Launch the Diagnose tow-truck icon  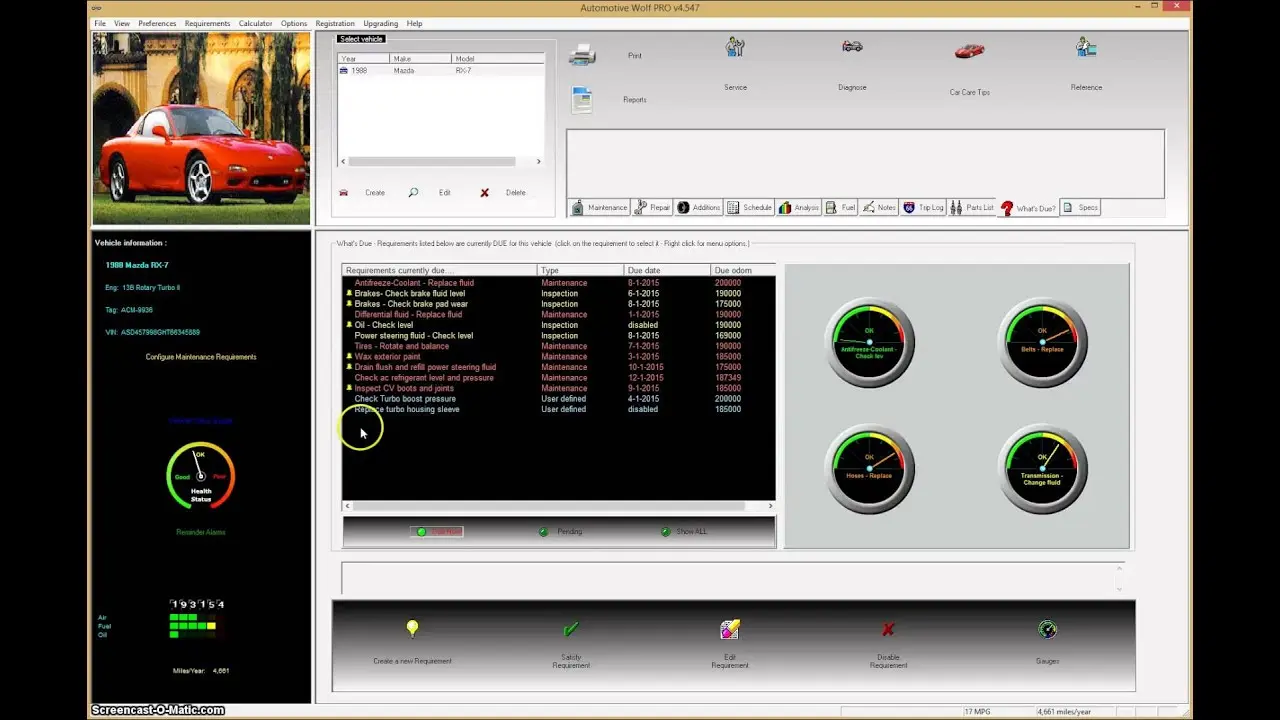[852, 46]
